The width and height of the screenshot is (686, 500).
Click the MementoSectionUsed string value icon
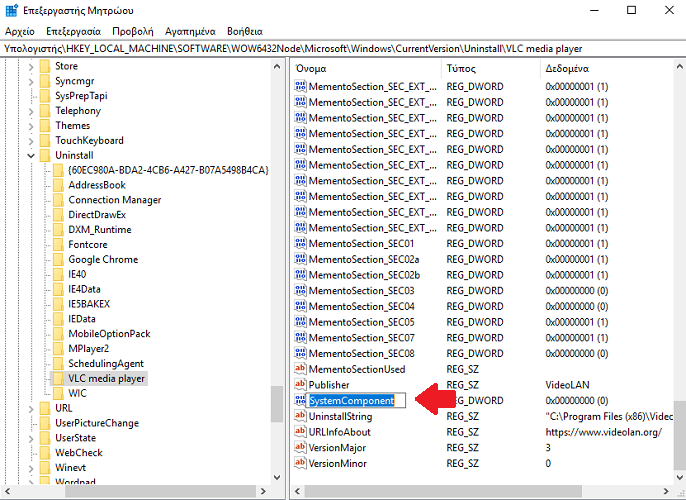pyautogui.click(x=300, y=369)
